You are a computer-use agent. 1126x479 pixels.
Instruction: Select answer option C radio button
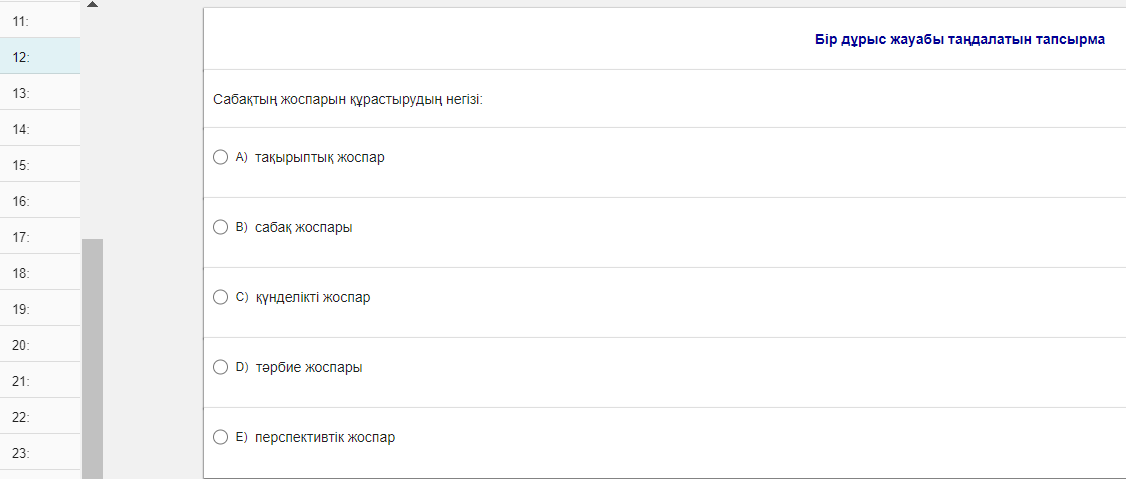pos(221,297)
